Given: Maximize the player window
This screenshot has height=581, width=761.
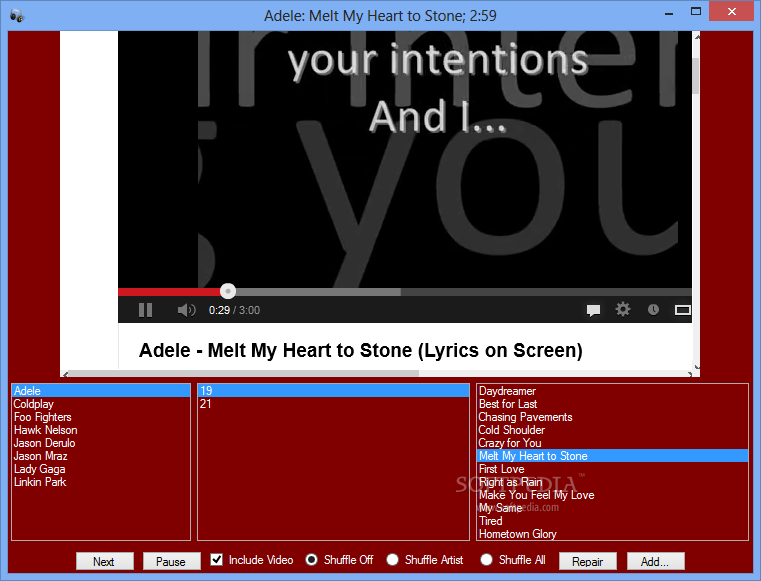Looking at the screenshot, I should pos(695,12).
